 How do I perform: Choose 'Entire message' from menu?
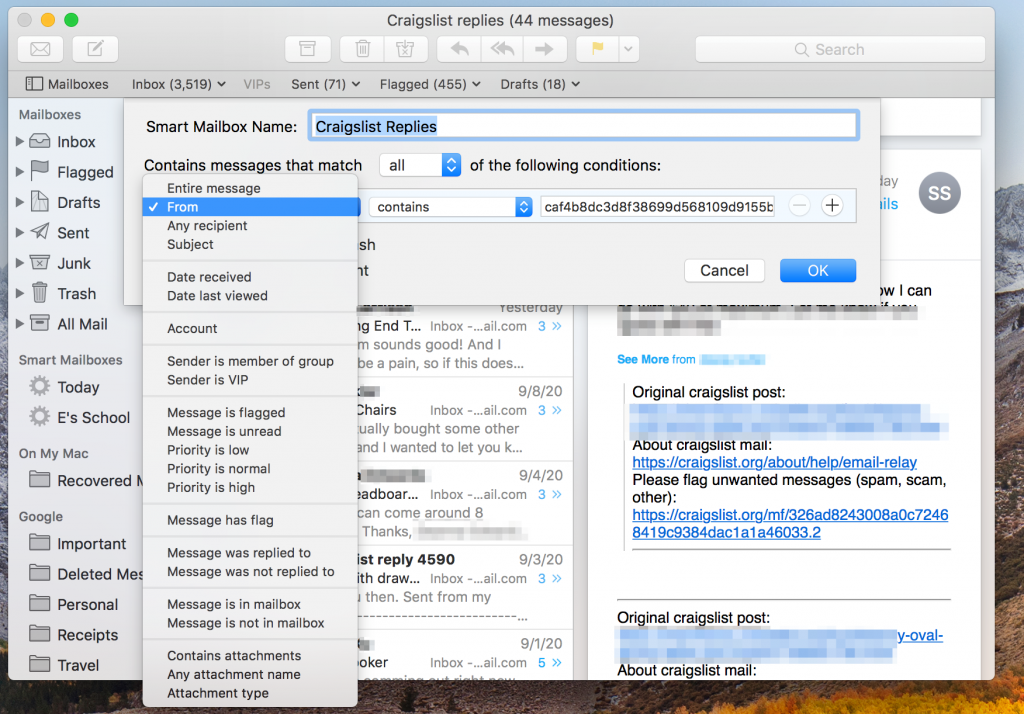coord(250,188)
